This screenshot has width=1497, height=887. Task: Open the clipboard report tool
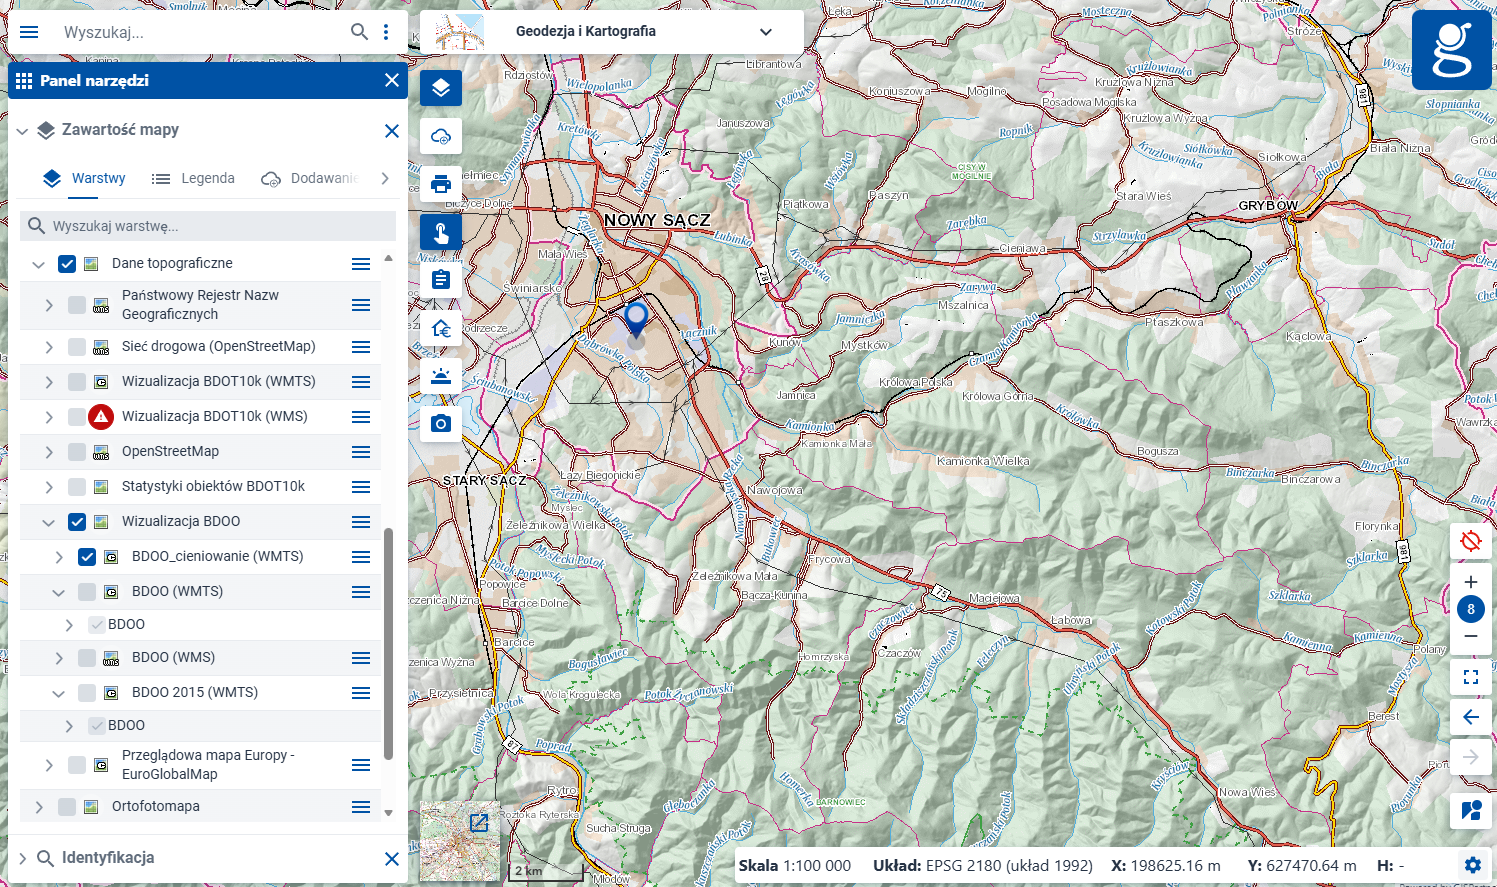441,280
